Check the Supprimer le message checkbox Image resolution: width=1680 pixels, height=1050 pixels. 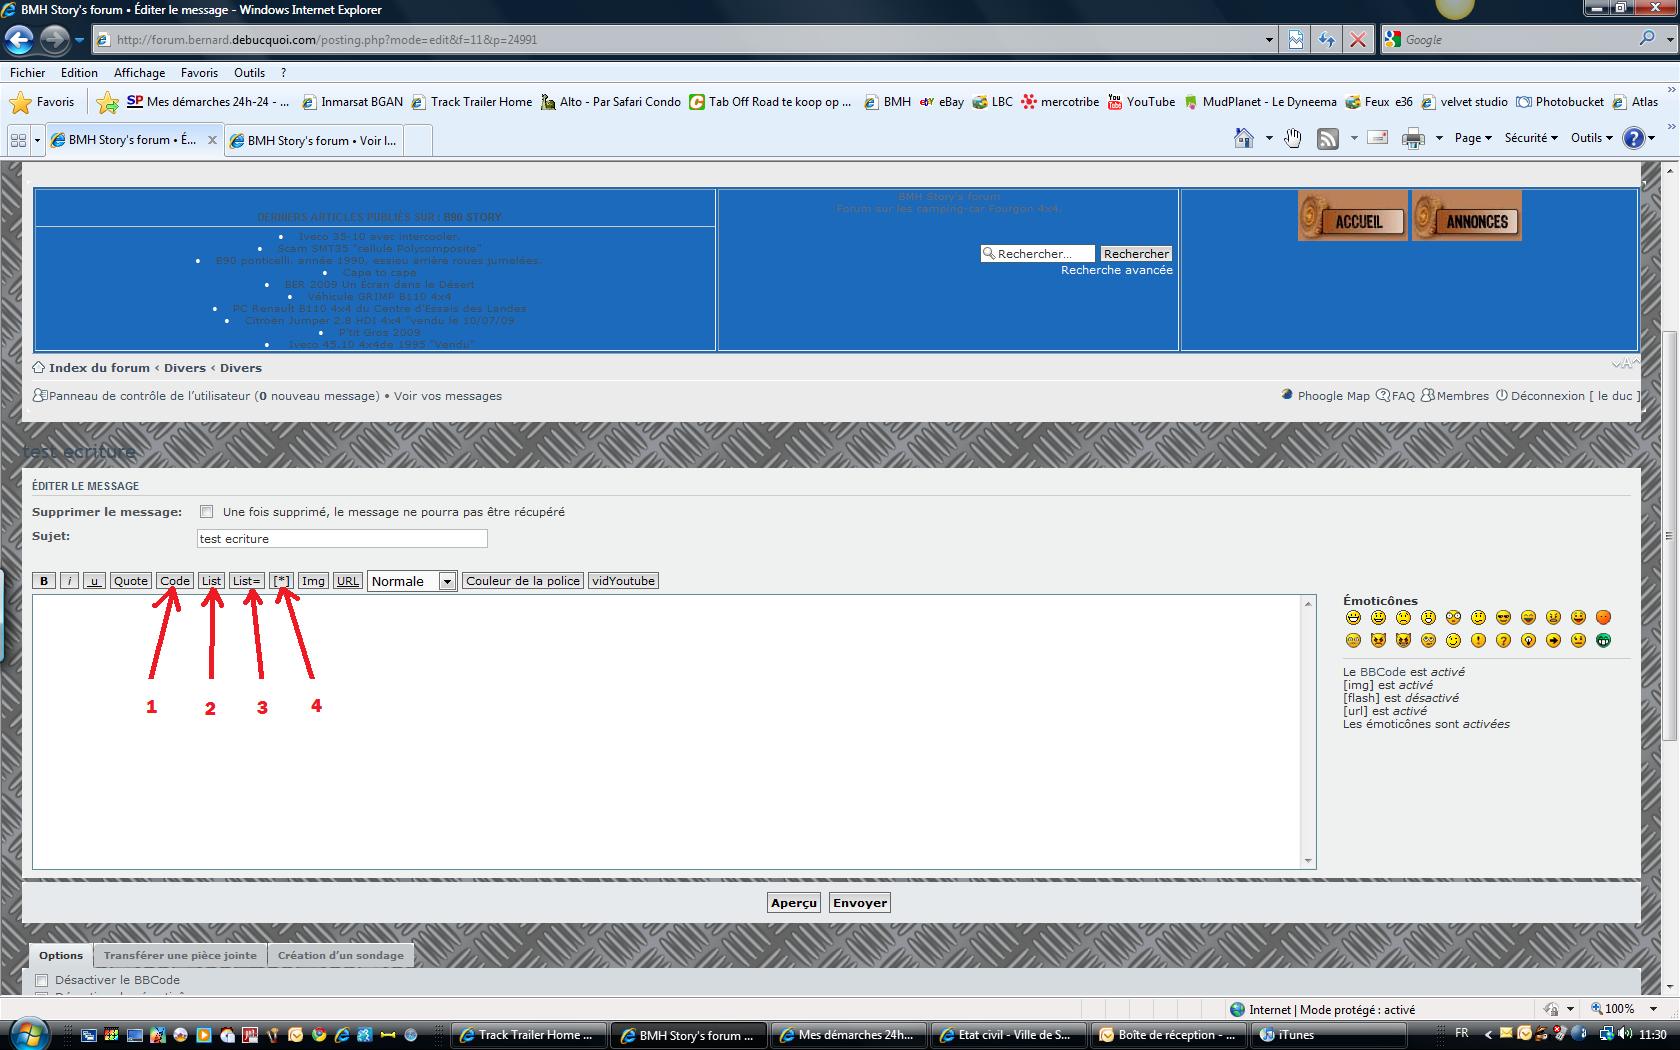click(x=207, y=512)
